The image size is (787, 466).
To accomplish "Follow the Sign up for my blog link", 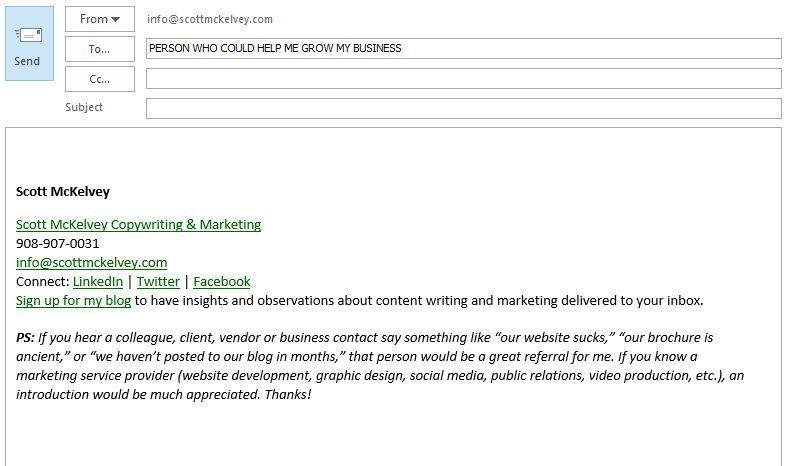I will (73, 301).
